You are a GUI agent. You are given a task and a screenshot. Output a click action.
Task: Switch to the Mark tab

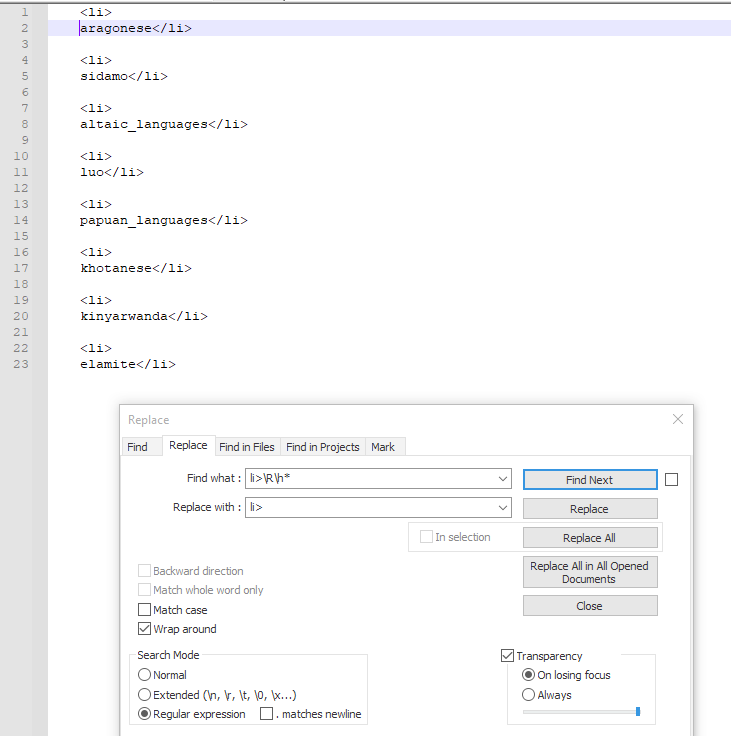click(x=383, y=447)
